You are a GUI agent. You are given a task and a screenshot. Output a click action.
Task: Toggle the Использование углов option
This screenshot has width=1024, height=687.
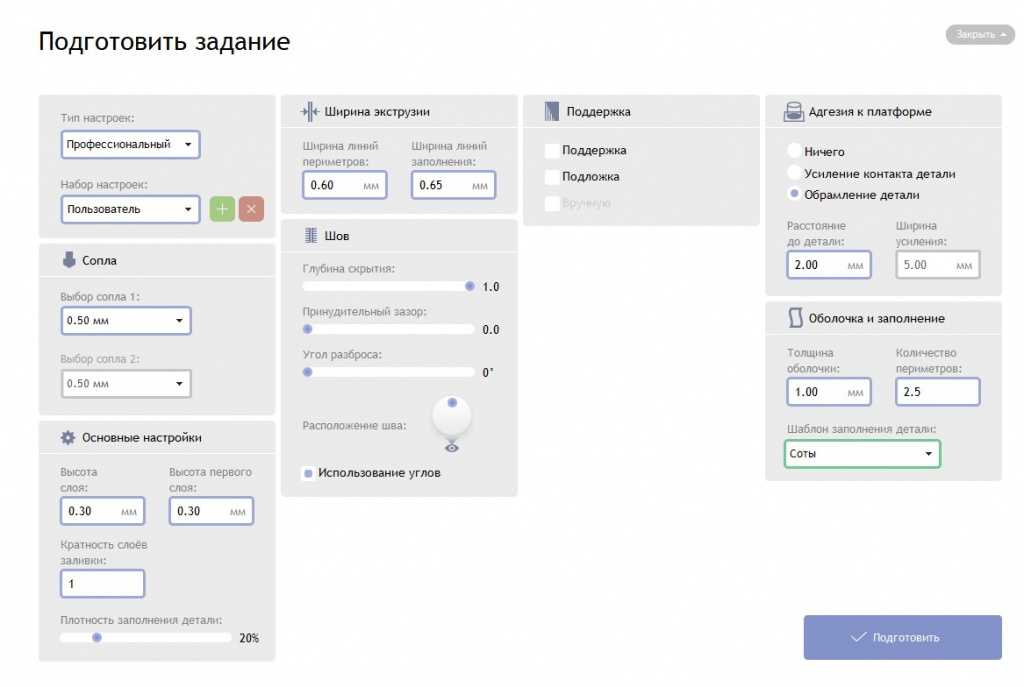coord(309,473)
